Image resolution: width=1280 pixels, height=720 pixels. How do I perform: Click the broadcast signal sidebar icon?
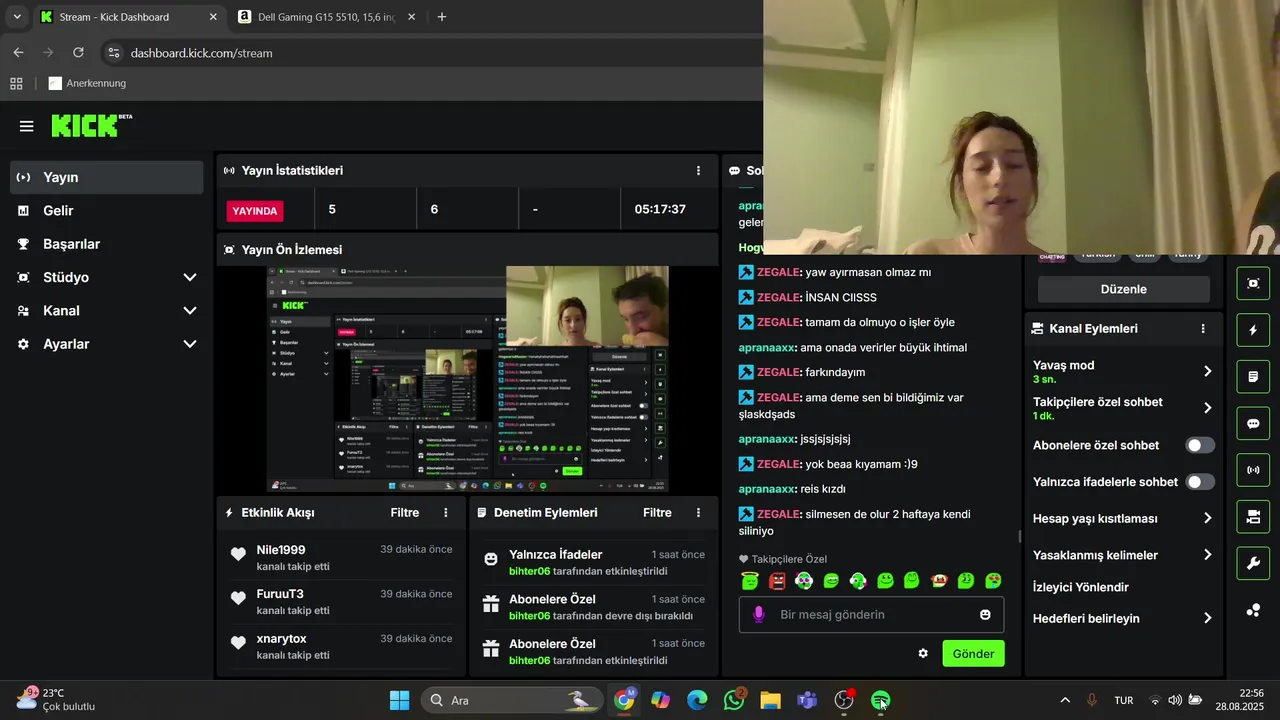pyautogui.click(x=1253, y=470)
